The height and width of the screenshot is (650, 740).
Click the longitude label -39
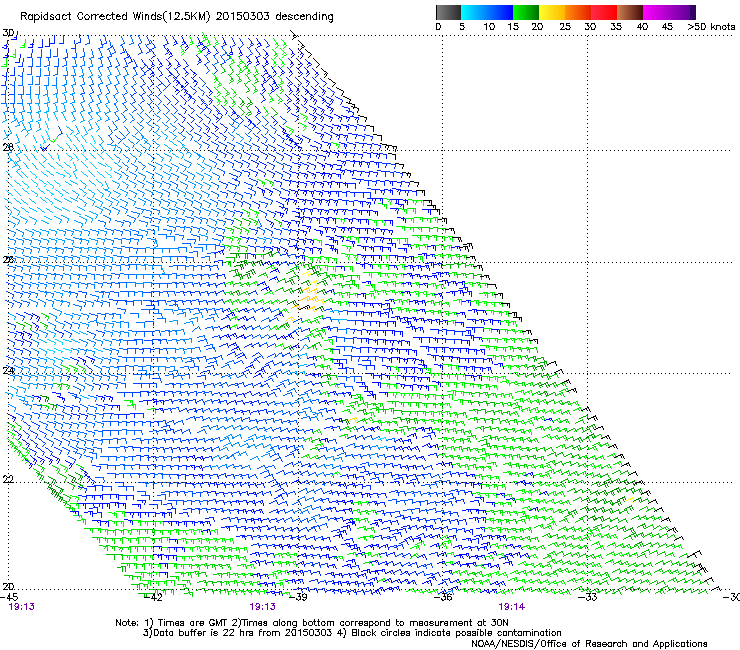298,597
